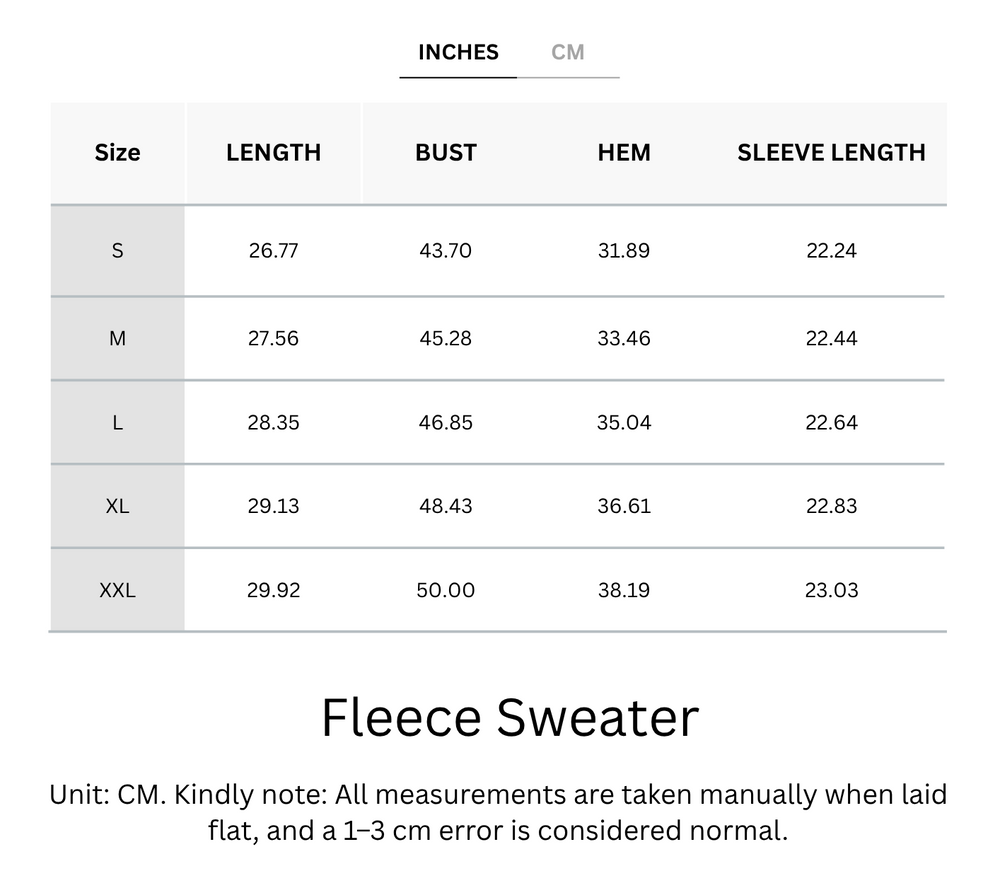
Task: Switch to the CM tab
Action: pyautogui.click(x=567, y=52)
